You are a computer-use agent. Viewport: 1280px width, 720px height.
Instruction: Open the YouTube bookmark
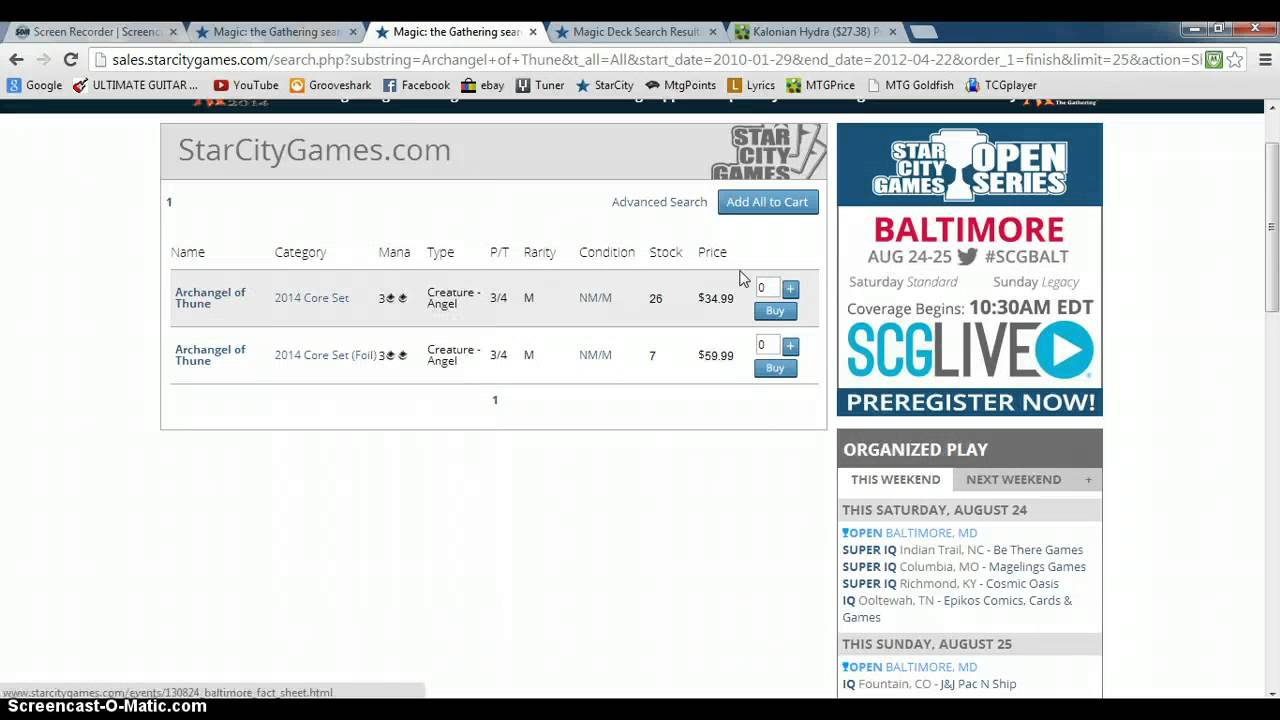click(246, 85)
